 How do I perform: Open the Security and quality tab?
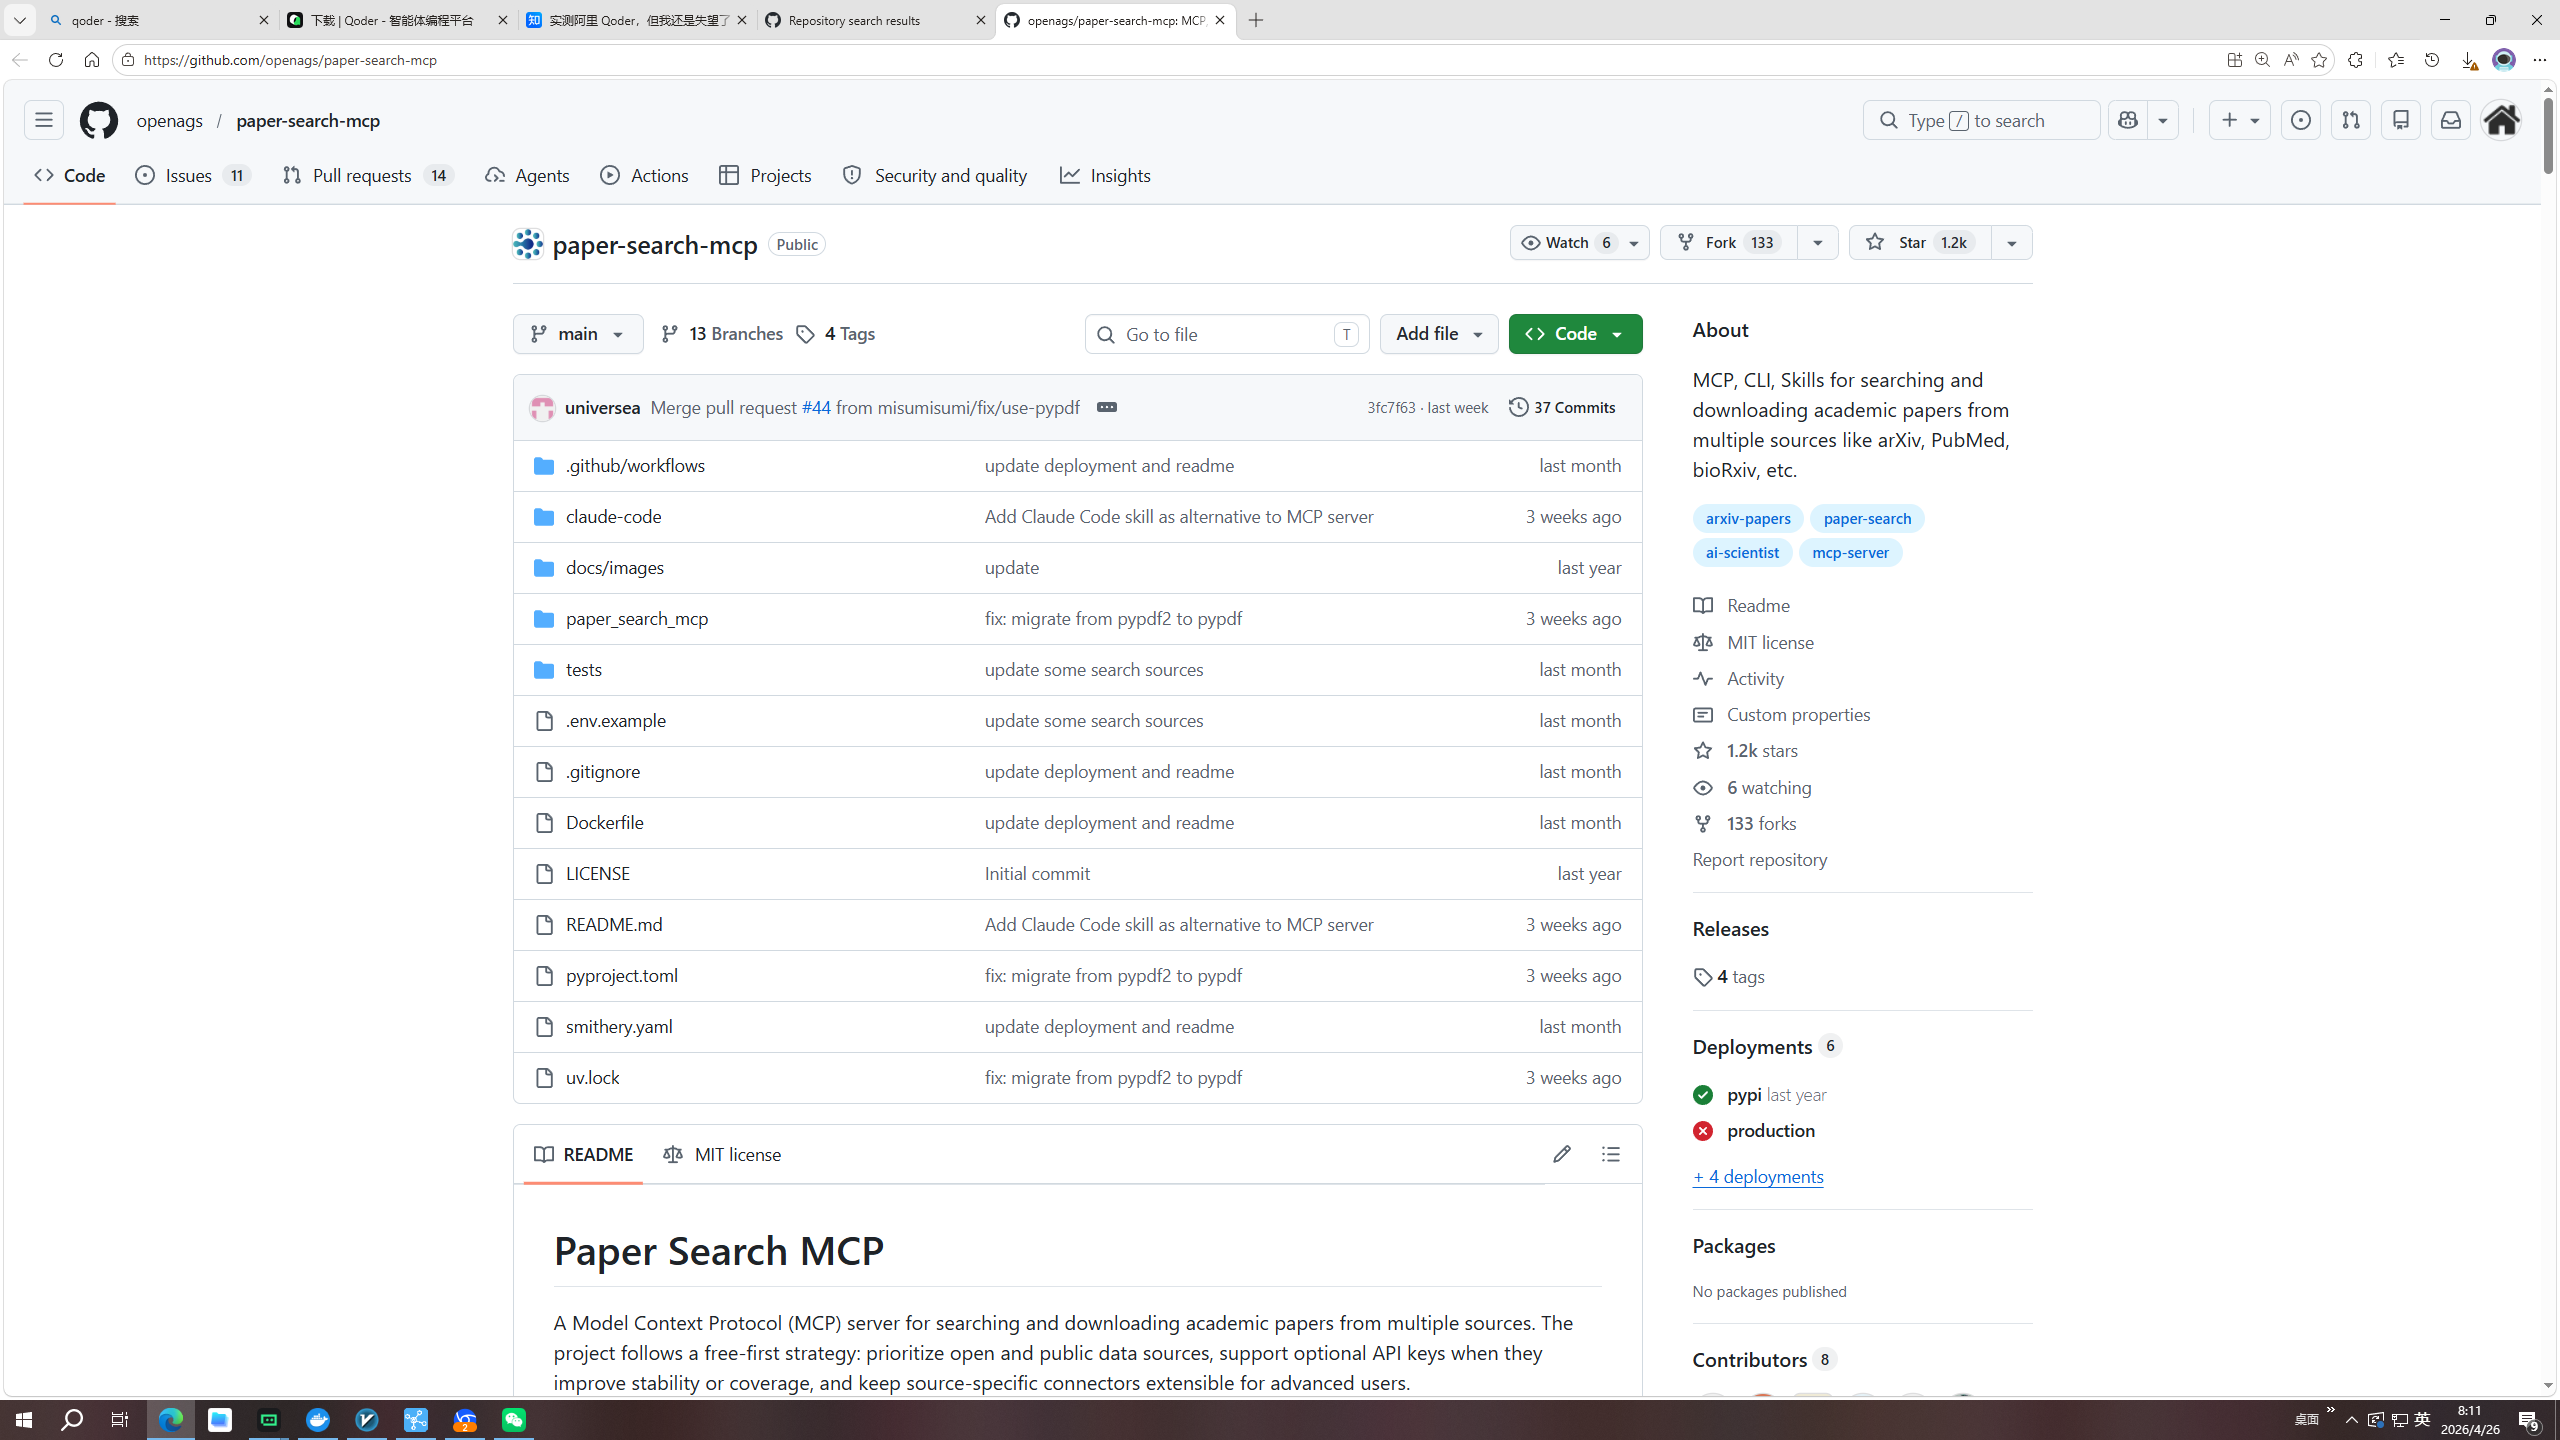(935, 176)
